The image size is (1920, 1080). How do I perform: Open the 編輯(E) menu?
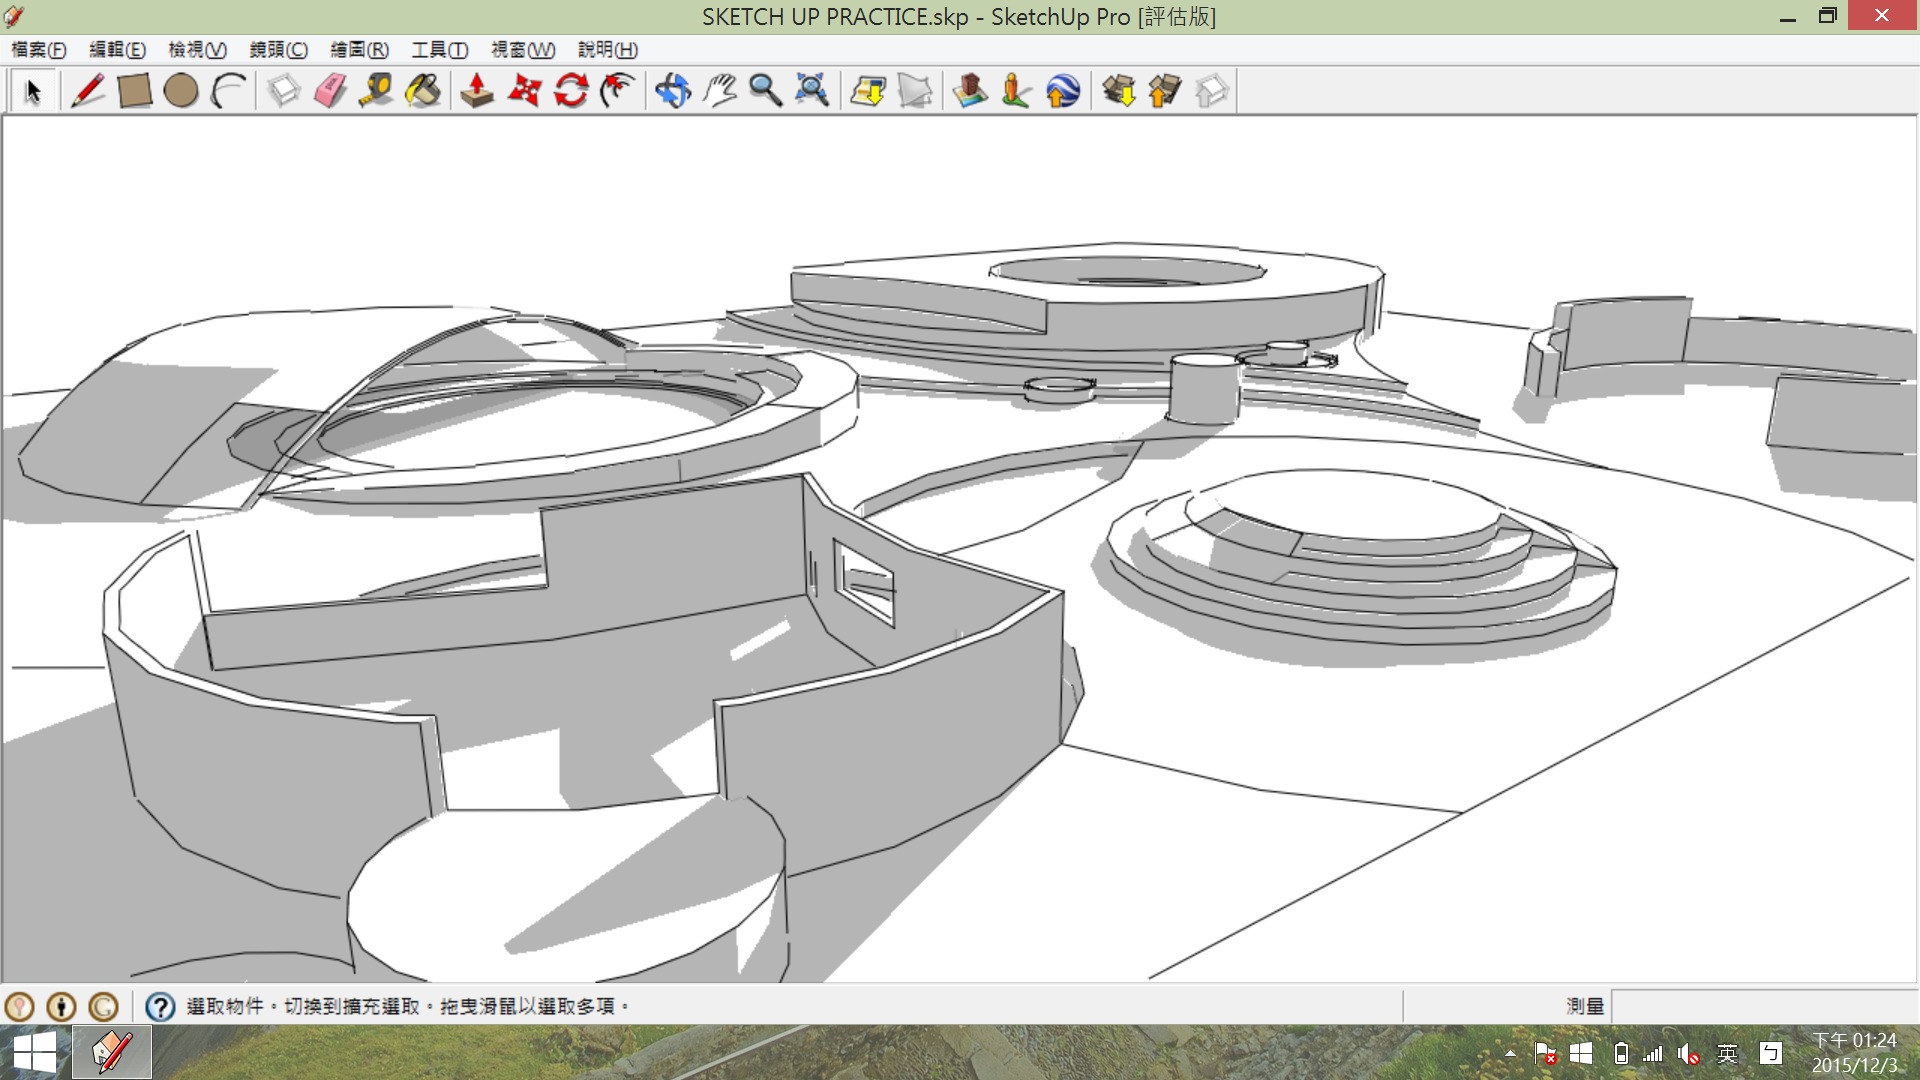(x=118, y=50)
